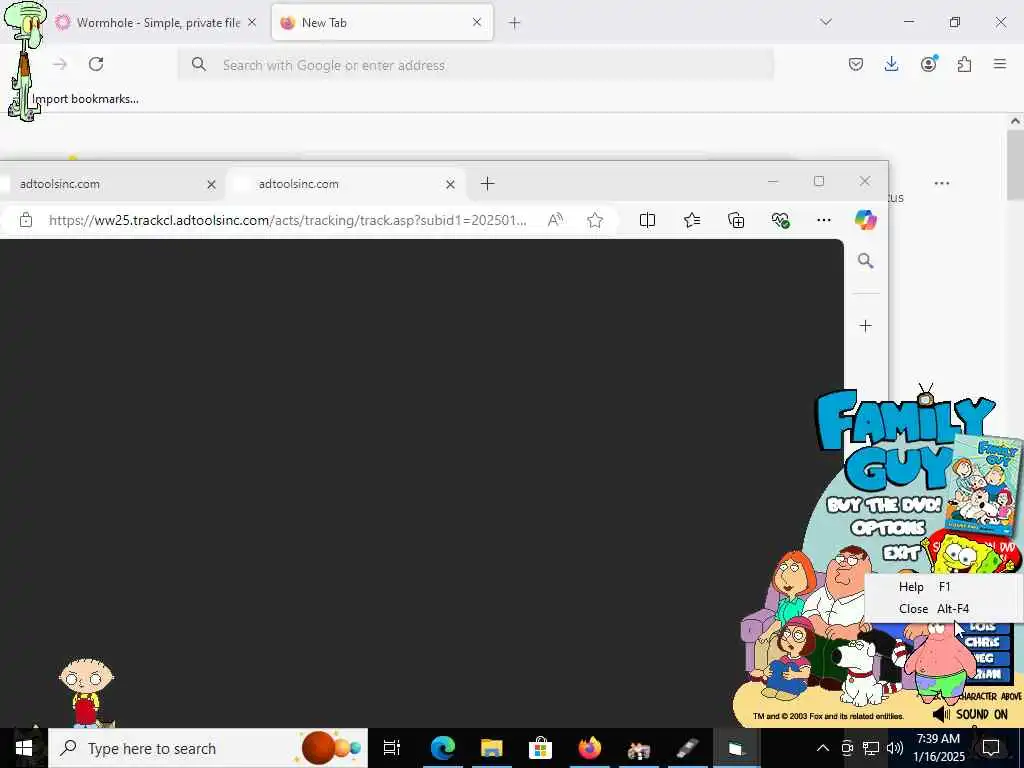Close the first adtoolsinc.com Edge tab
Viewport: 1024px width, 768px height.
(211, 185)
